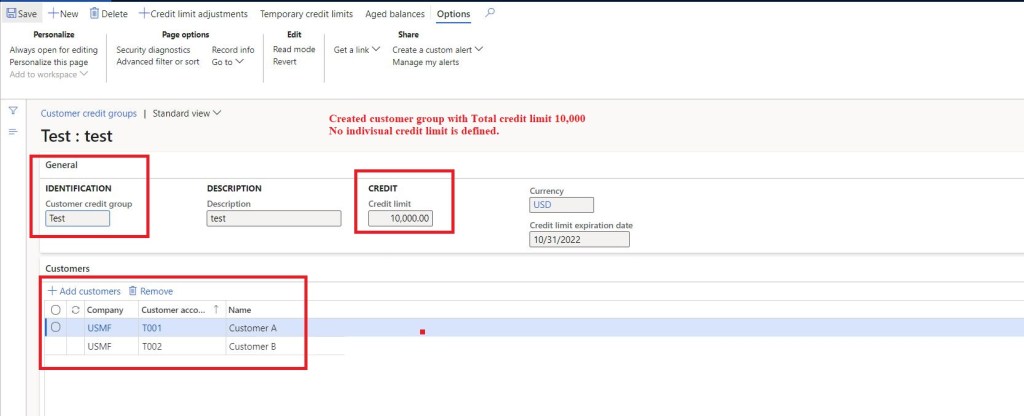Click the Remove trash icon in Customers
The height and width of the screenshot is (416, 1024).
click(133, 291)
